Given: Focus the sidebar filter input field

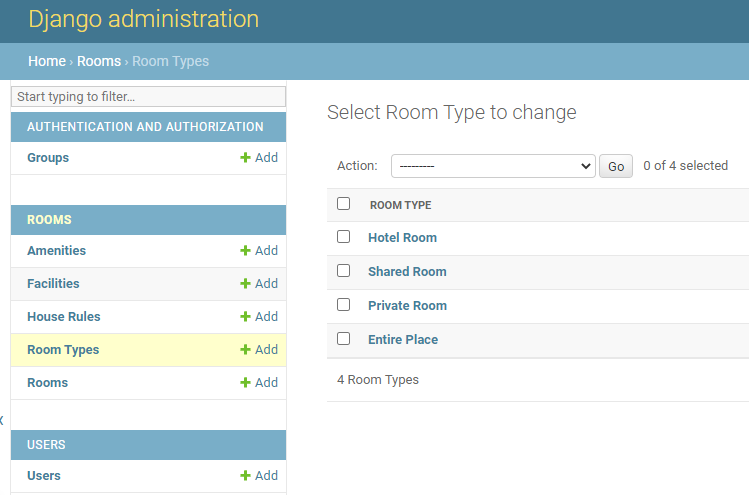Looking at the screenshot, I should (149, 97).
